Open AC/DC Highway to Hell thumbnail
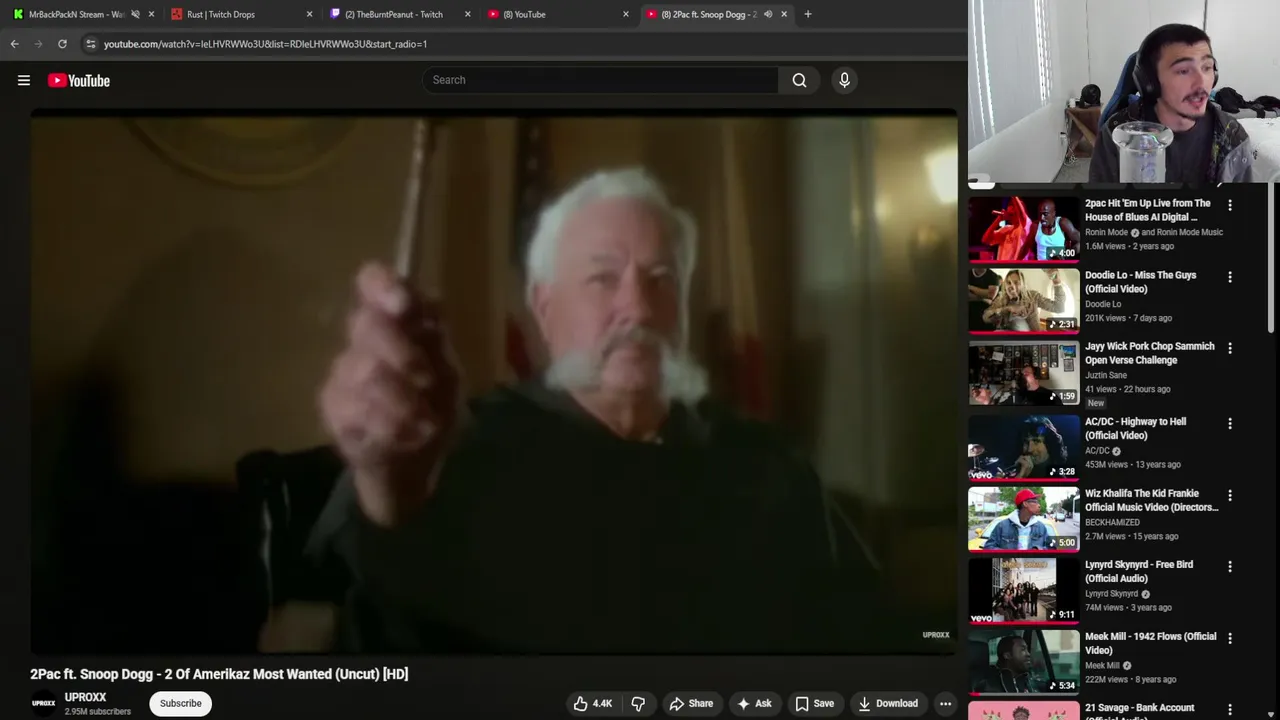Viewport: 1280px width, 720px height. (x=1024, y=448)
